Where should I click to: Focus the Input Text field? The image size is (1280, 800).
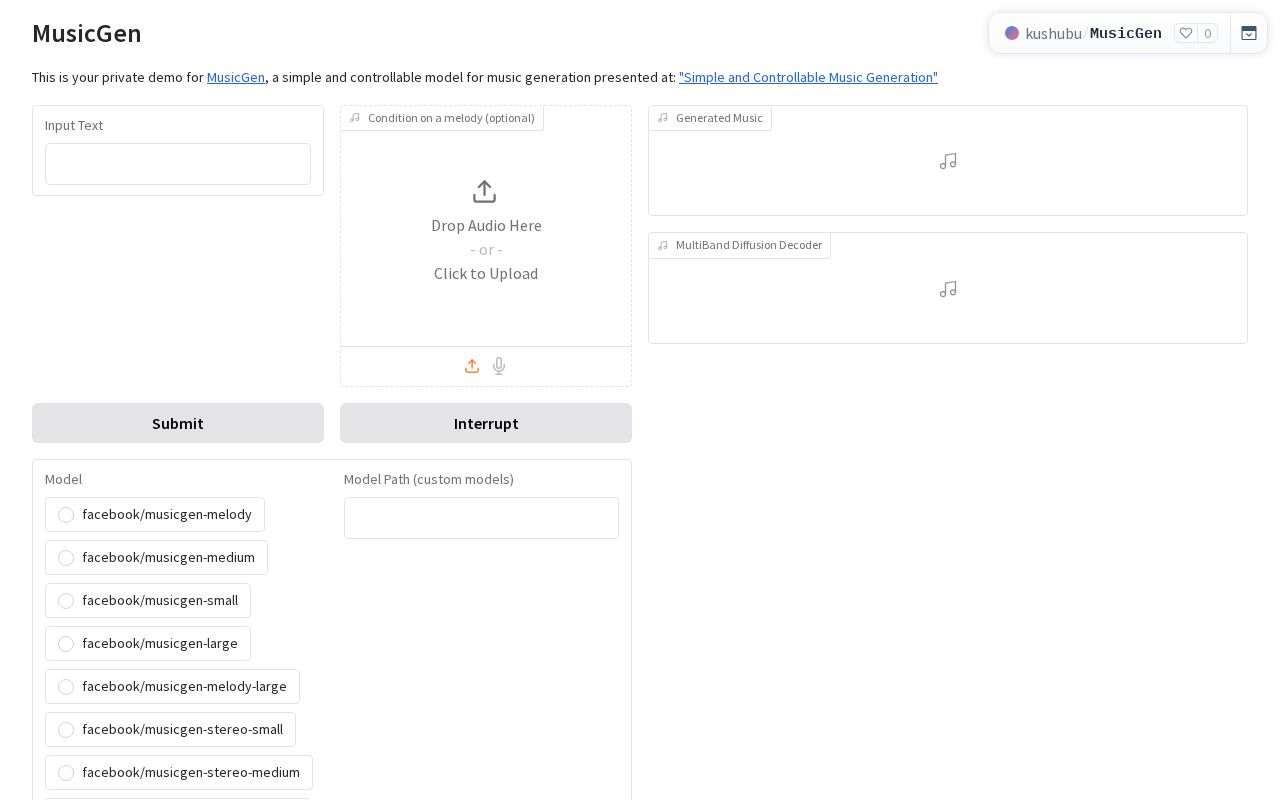click(178, 164)
